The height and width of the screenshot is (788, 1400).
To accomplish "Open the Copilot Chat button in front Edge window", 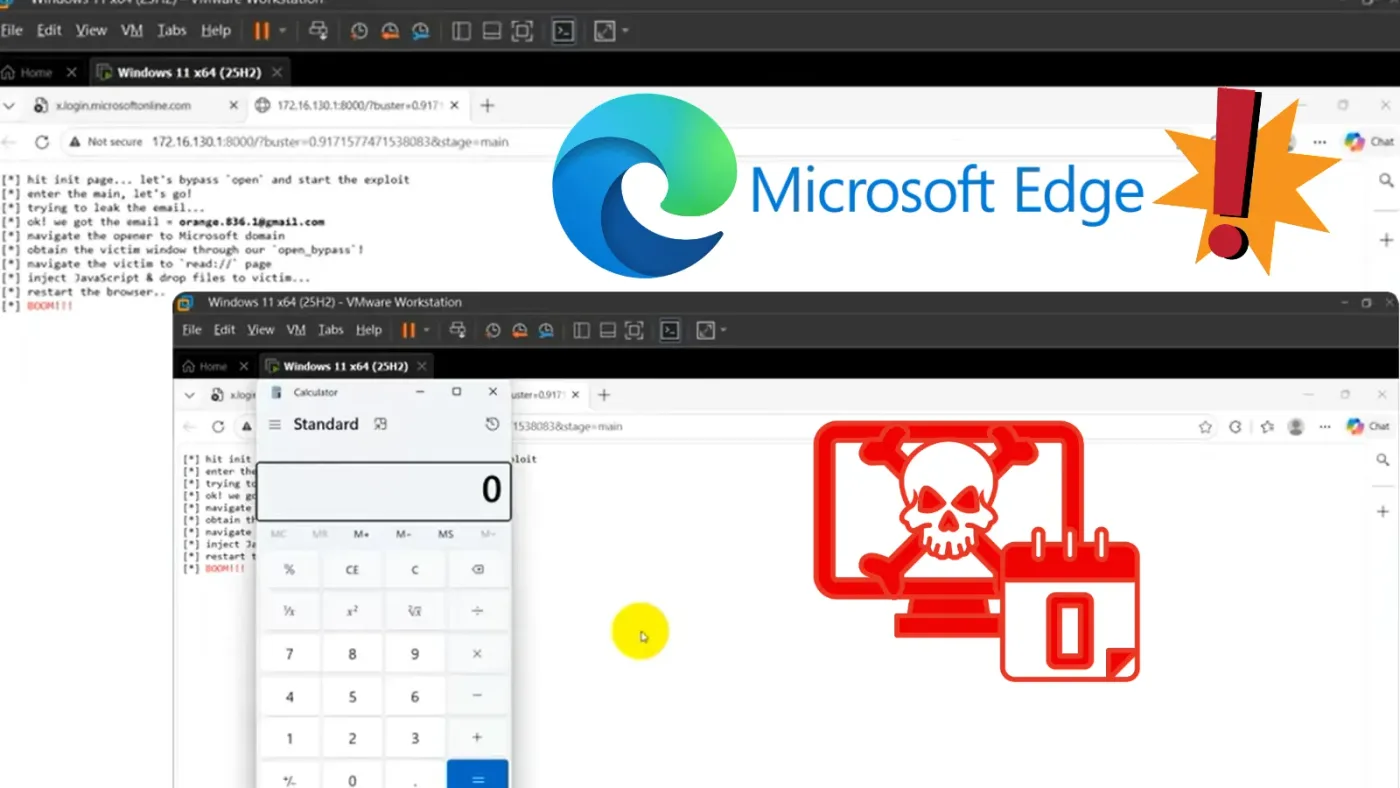I will click(x=1368, y=426).
